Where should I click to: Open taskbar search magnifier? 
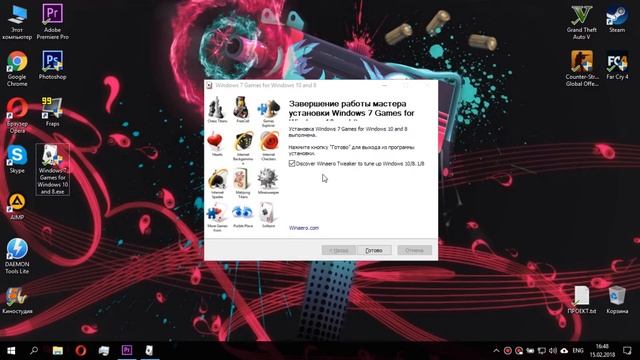click(34, 351)
